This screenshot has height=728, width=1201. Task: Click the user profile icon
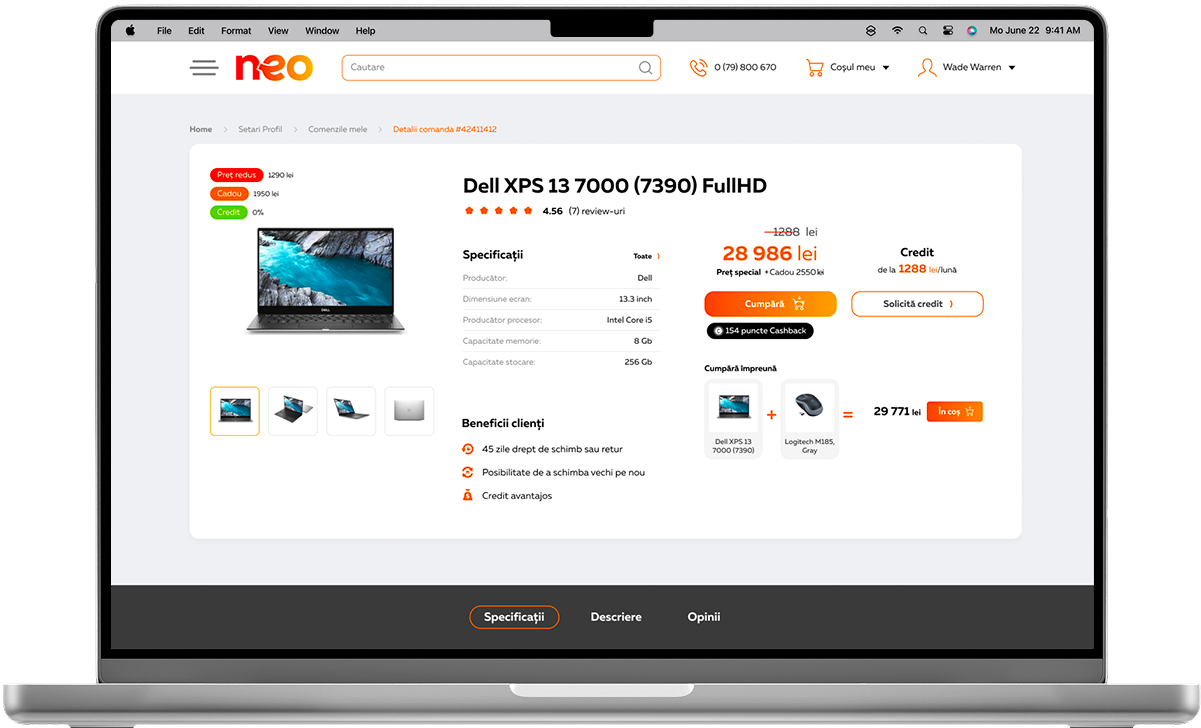click(927, 68)
